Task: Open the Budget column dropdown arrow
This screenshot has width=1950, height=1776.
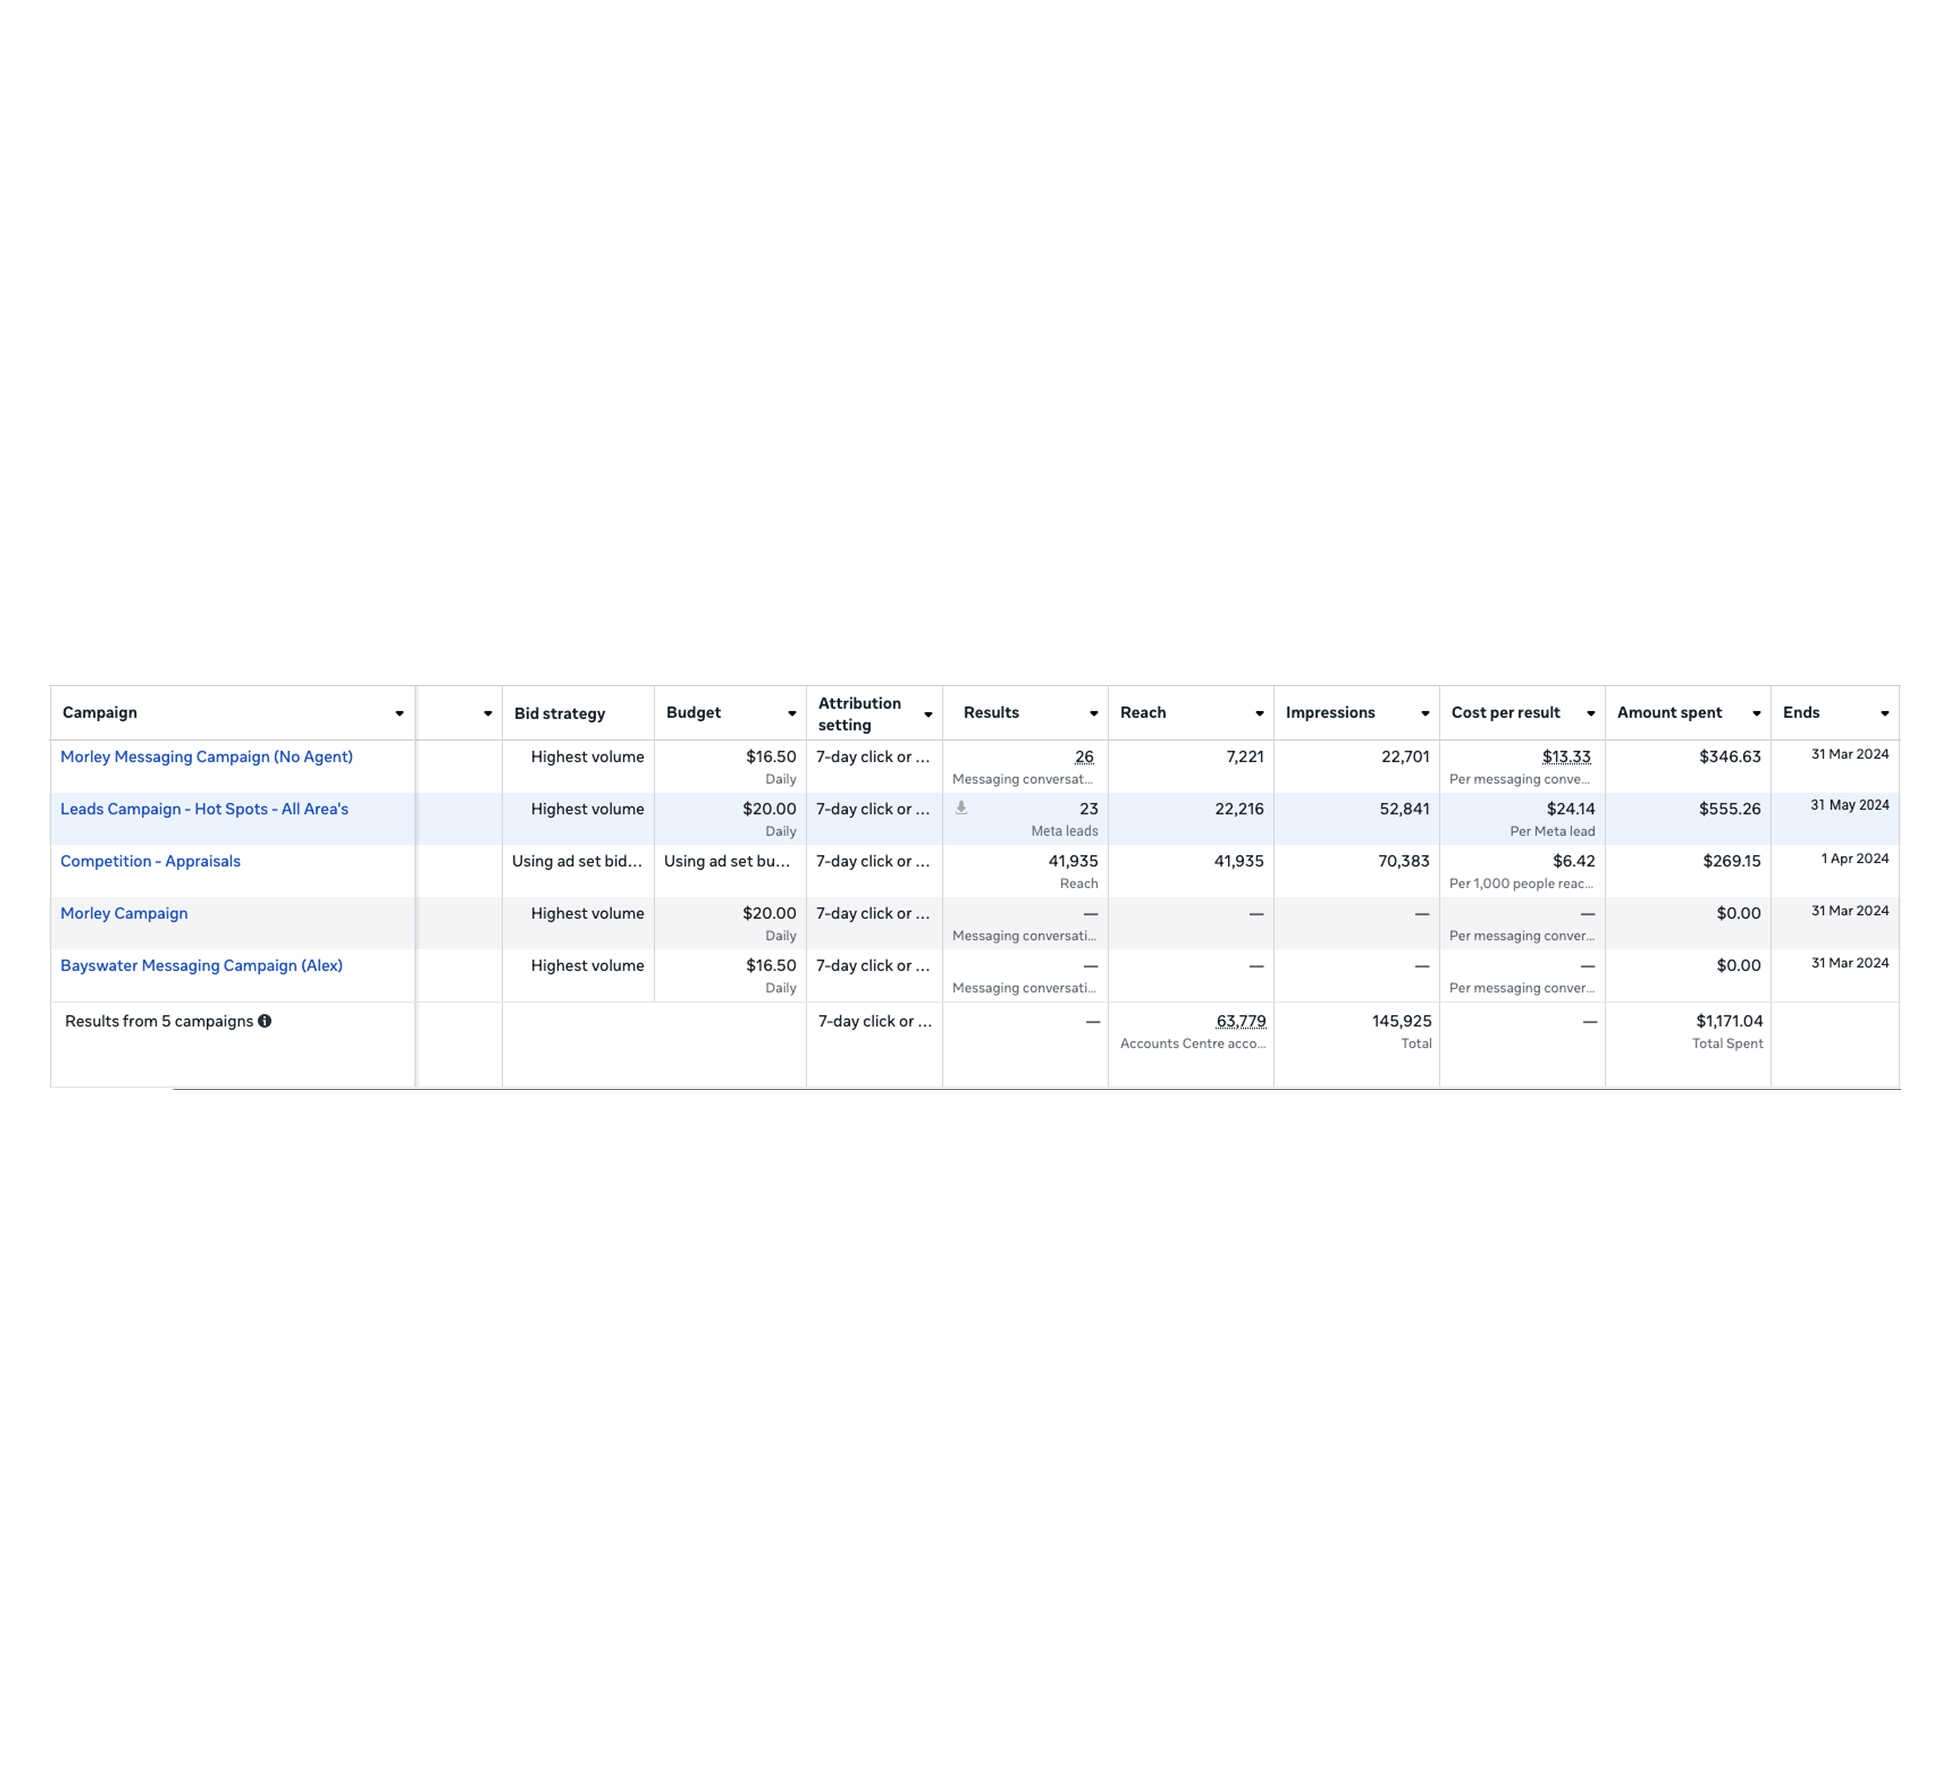Action: pyautogui.click(x=791, y=713)
